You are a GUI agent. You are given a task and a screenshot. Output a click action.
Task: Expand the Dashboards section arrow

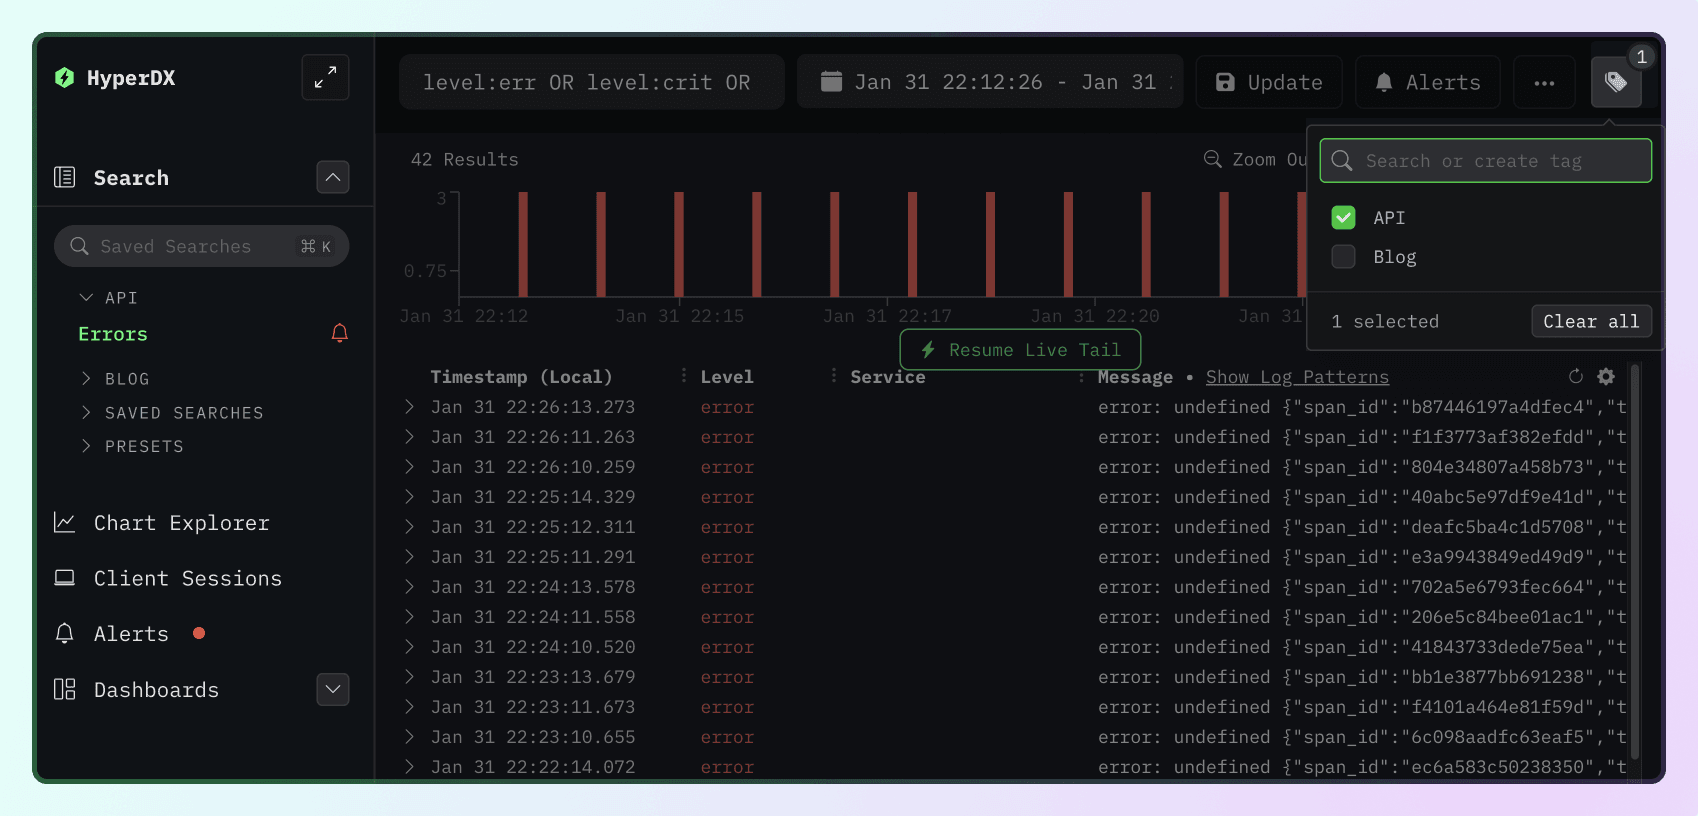point(333,689)
